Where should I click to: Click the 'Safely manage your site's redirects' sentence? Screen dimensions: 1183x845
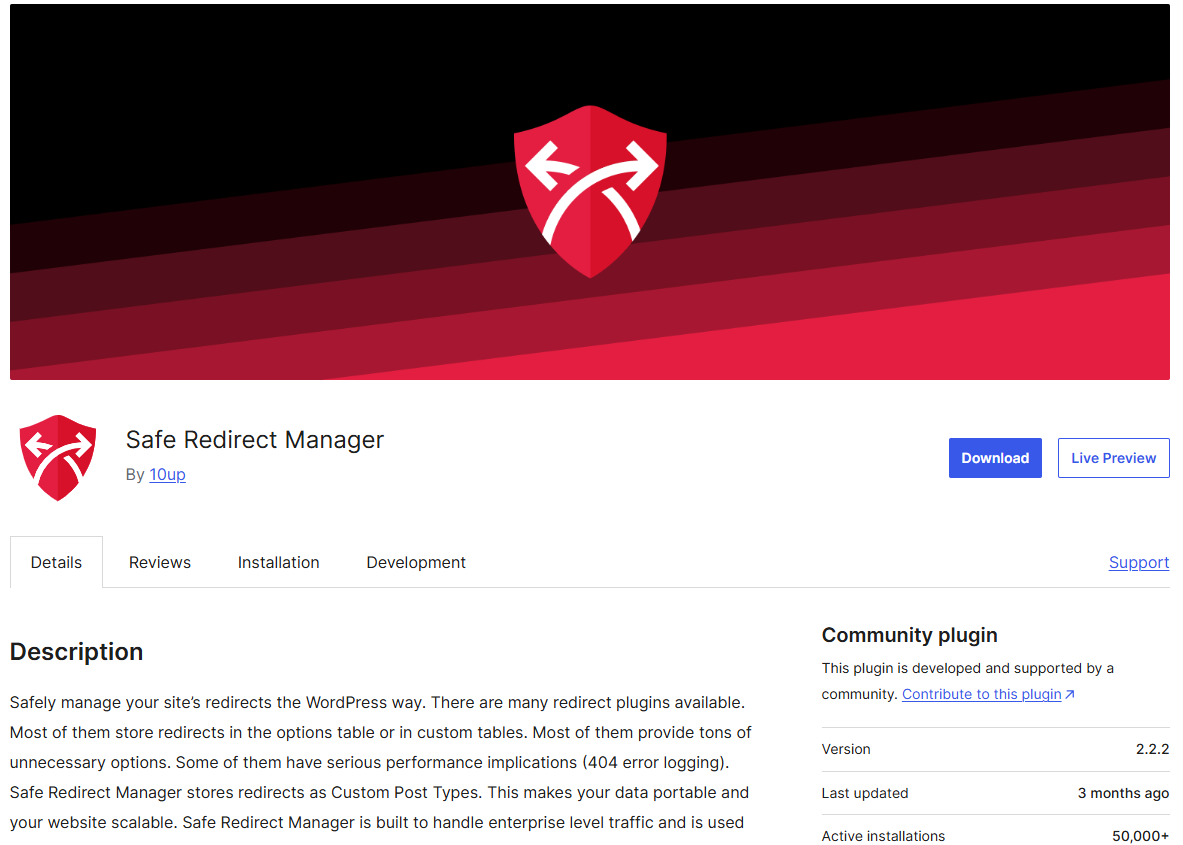pyautogui.click(x=218, y=702)
